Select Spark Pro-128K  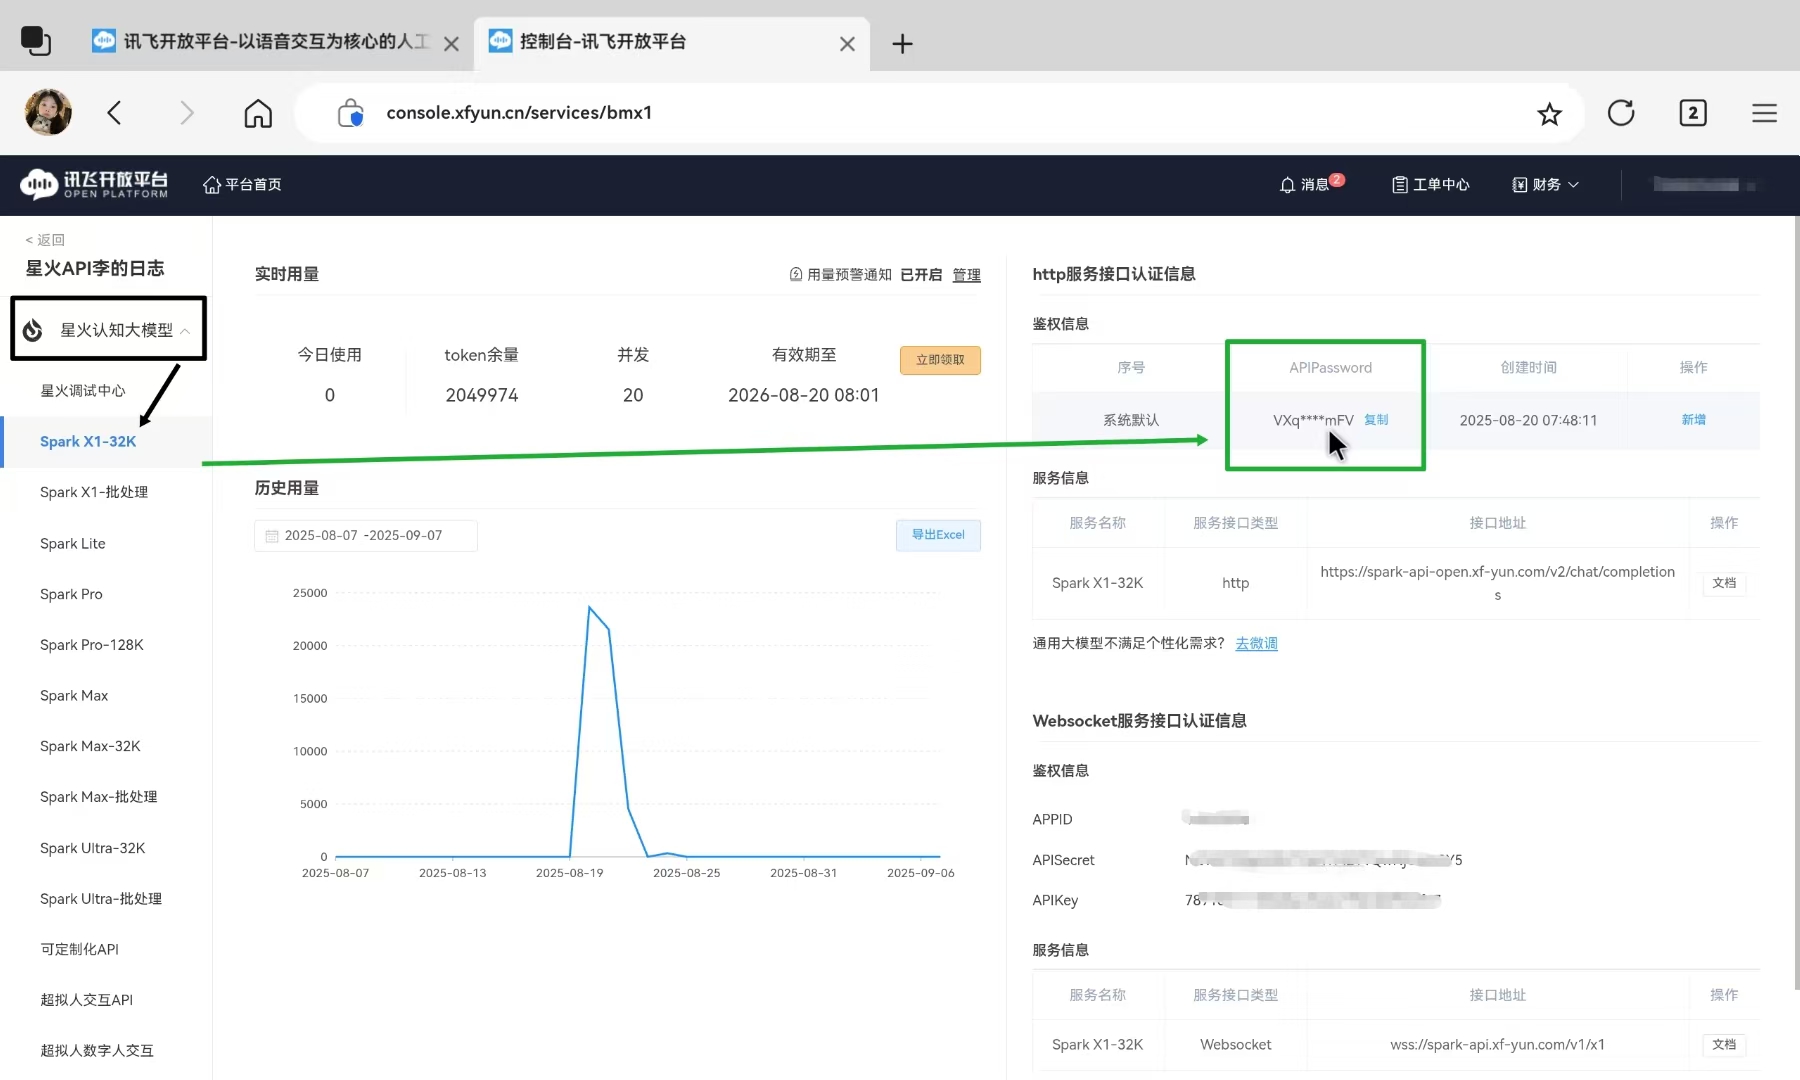pyautogui.click(x=92, y=645)
